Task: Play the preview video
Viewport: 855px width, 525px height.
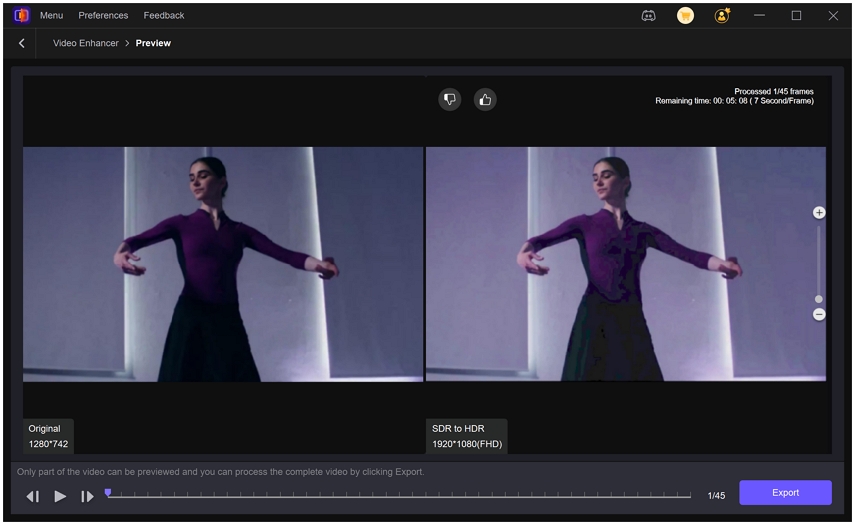Action: (x=60, y=496)
